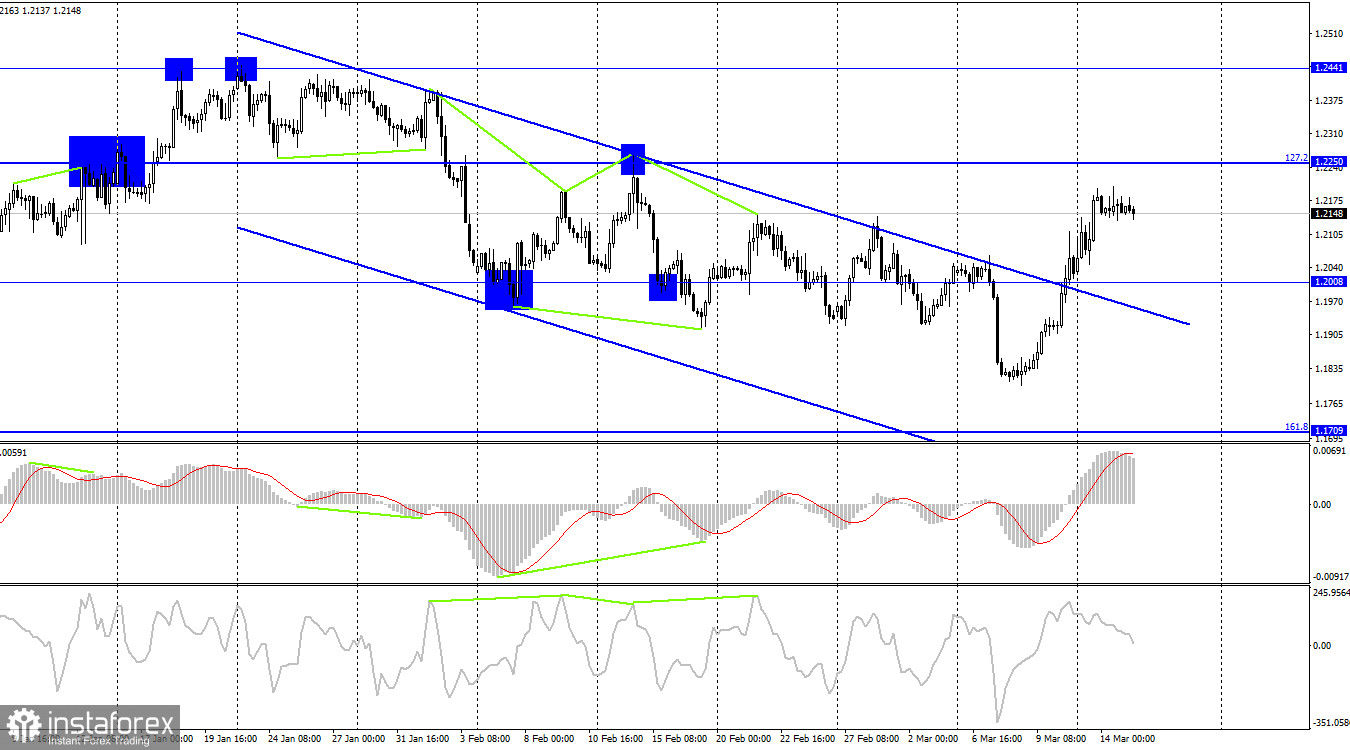
Task: Select the 1.2441 blue level price tag
Action: (x=1329, y=68)
